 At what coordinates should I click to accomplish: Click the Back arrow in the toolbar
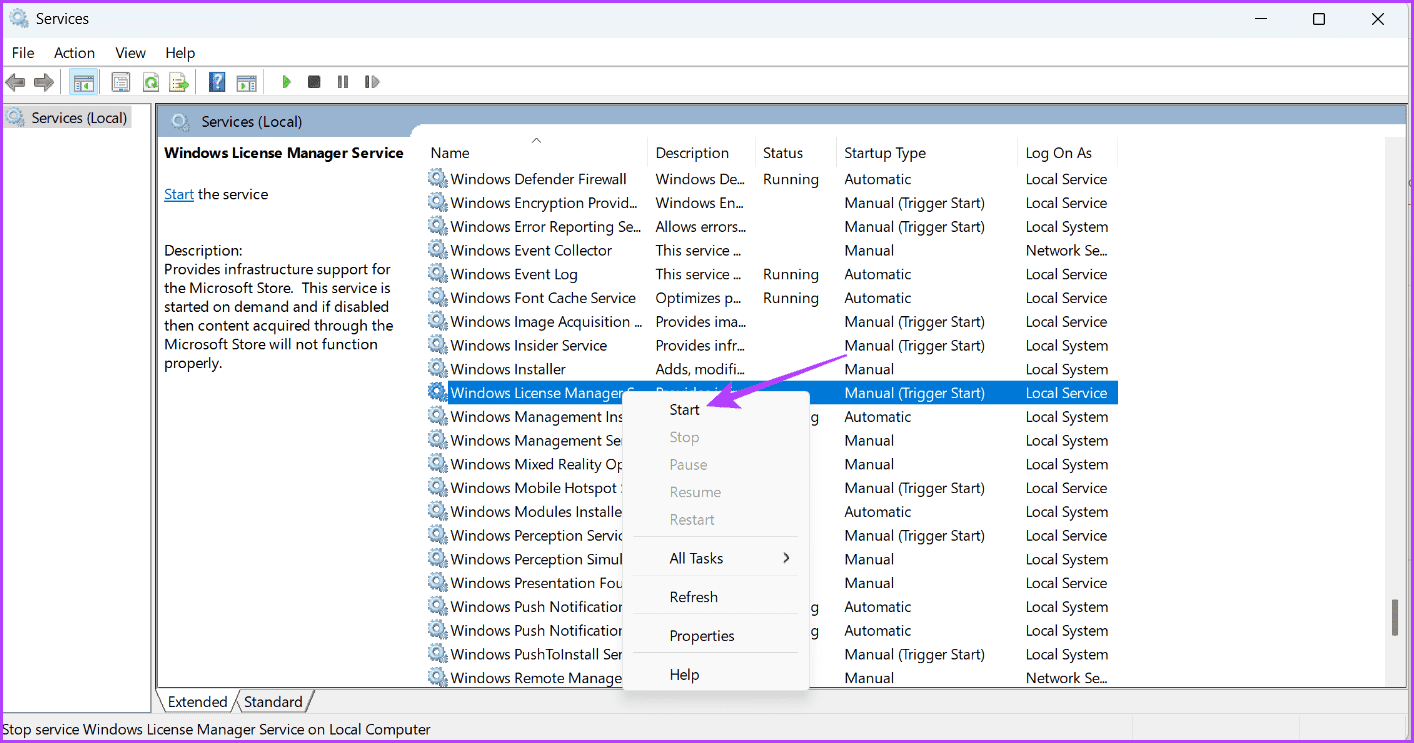tap(15, 82)
